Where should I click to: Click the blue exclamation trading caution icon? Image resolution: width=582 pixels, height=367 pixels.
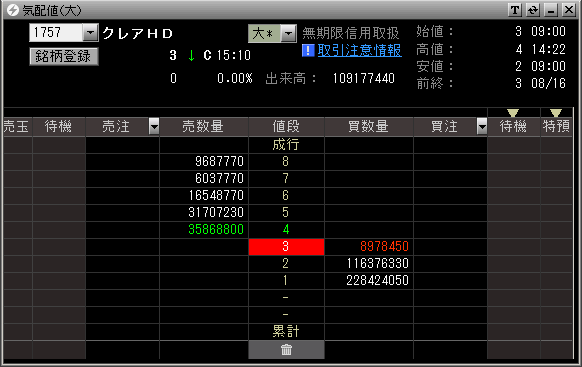click(308, 50)
